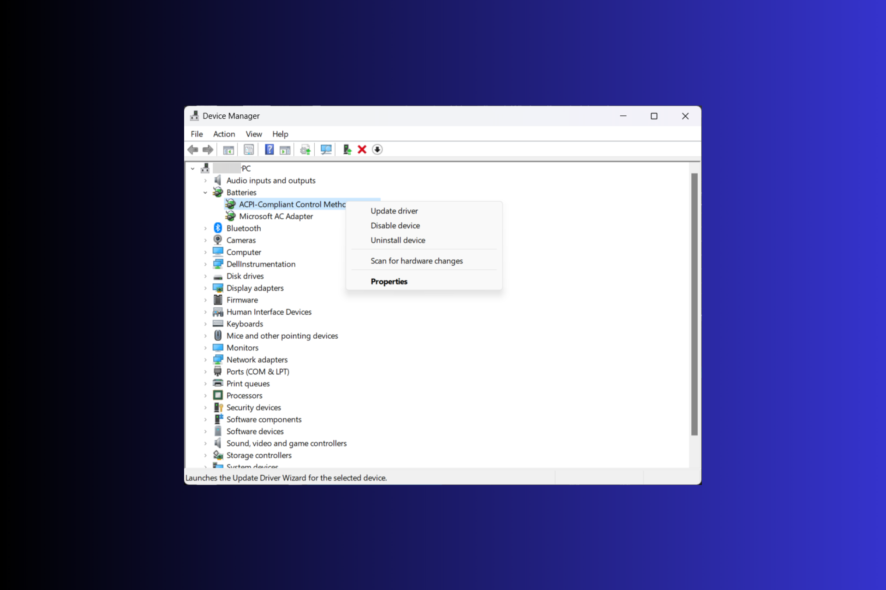The width and height of the screenshot is (886, 590).
Task: Click the circular down-arrow toolbar icon
Action: click(377, 150)
